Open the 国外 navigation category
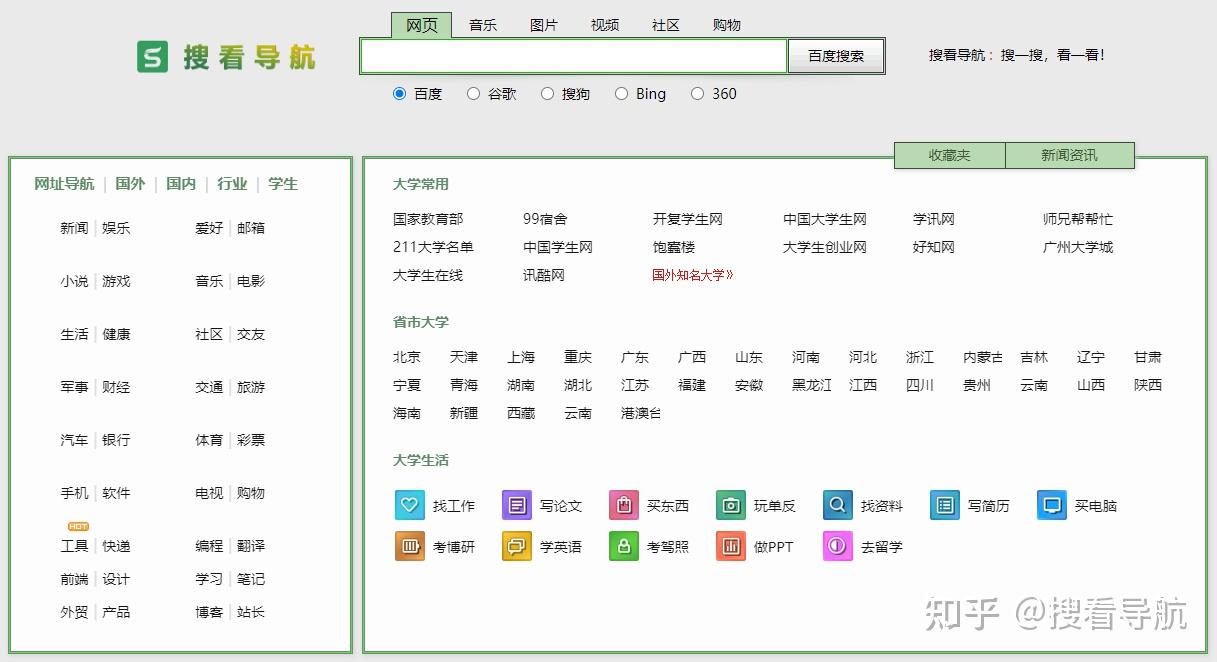The height and width of the screenshot is (662, 1217). [130, 184]
